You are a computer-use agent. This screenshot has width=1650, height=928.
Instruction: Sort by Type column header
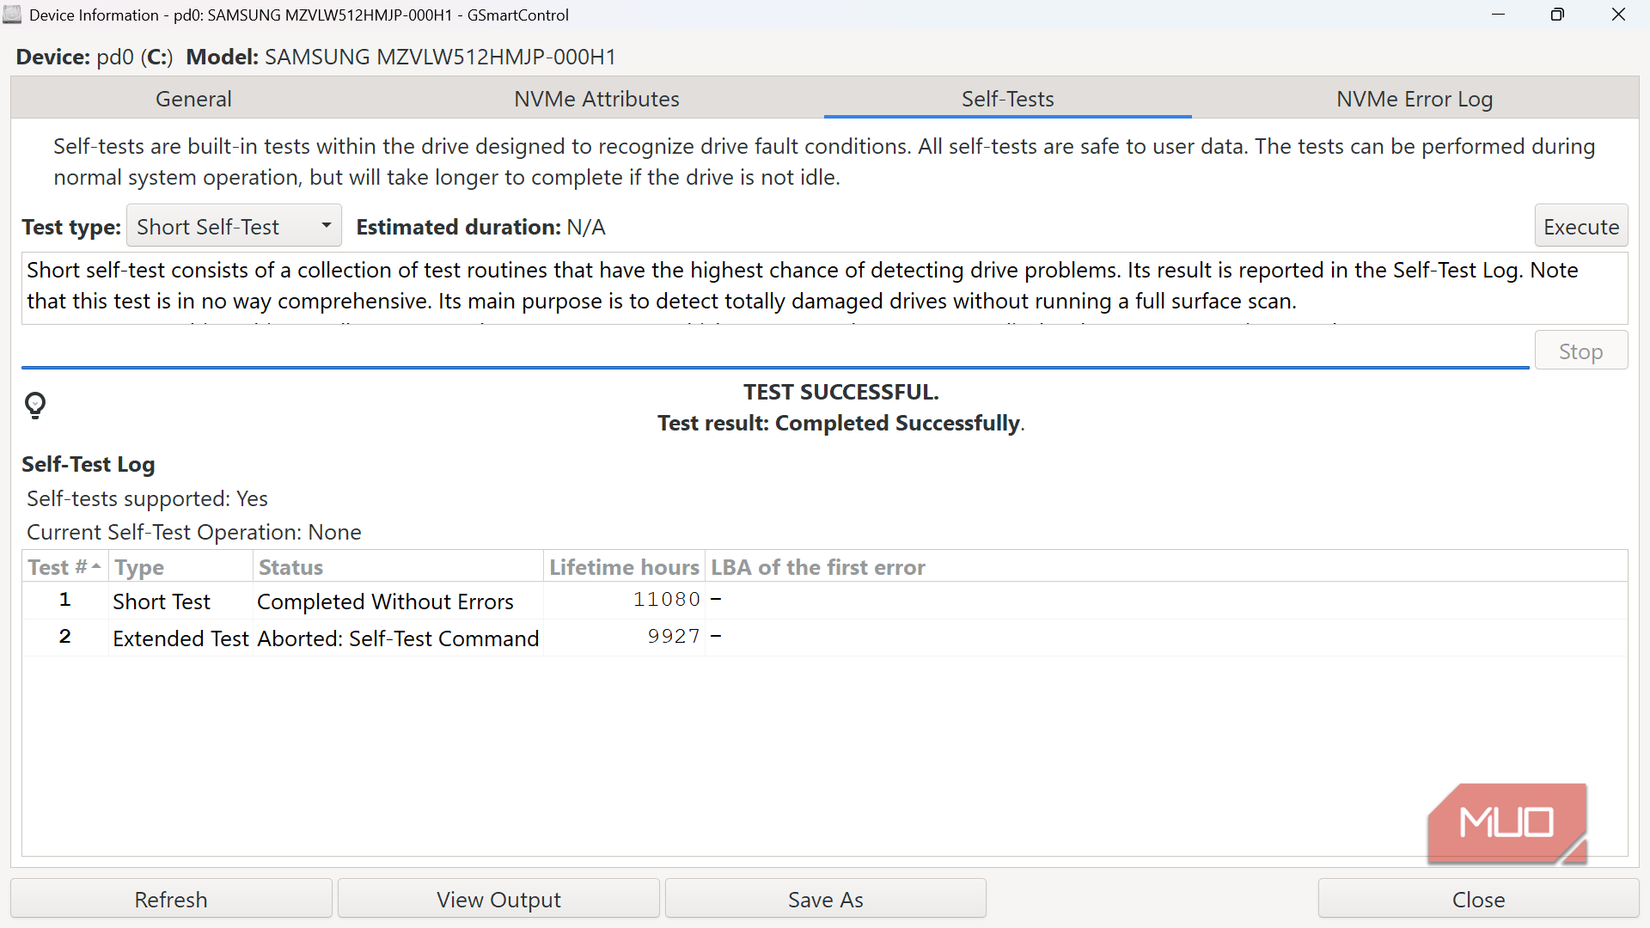pyautogui.click(x=180, y=567)
